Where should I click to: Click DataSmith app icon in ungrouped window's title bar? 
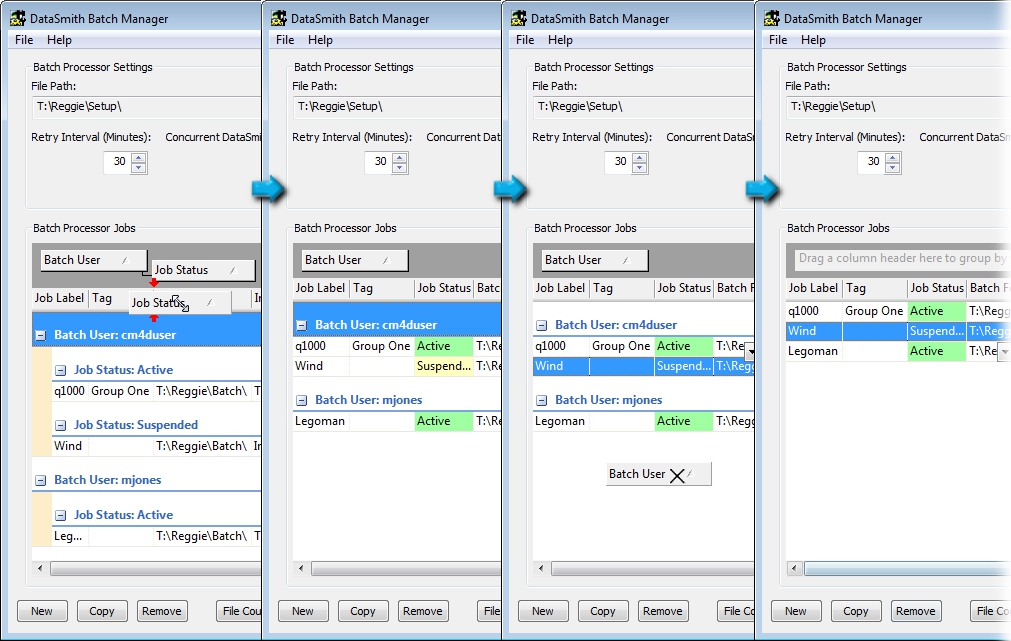tap(772, 18)
